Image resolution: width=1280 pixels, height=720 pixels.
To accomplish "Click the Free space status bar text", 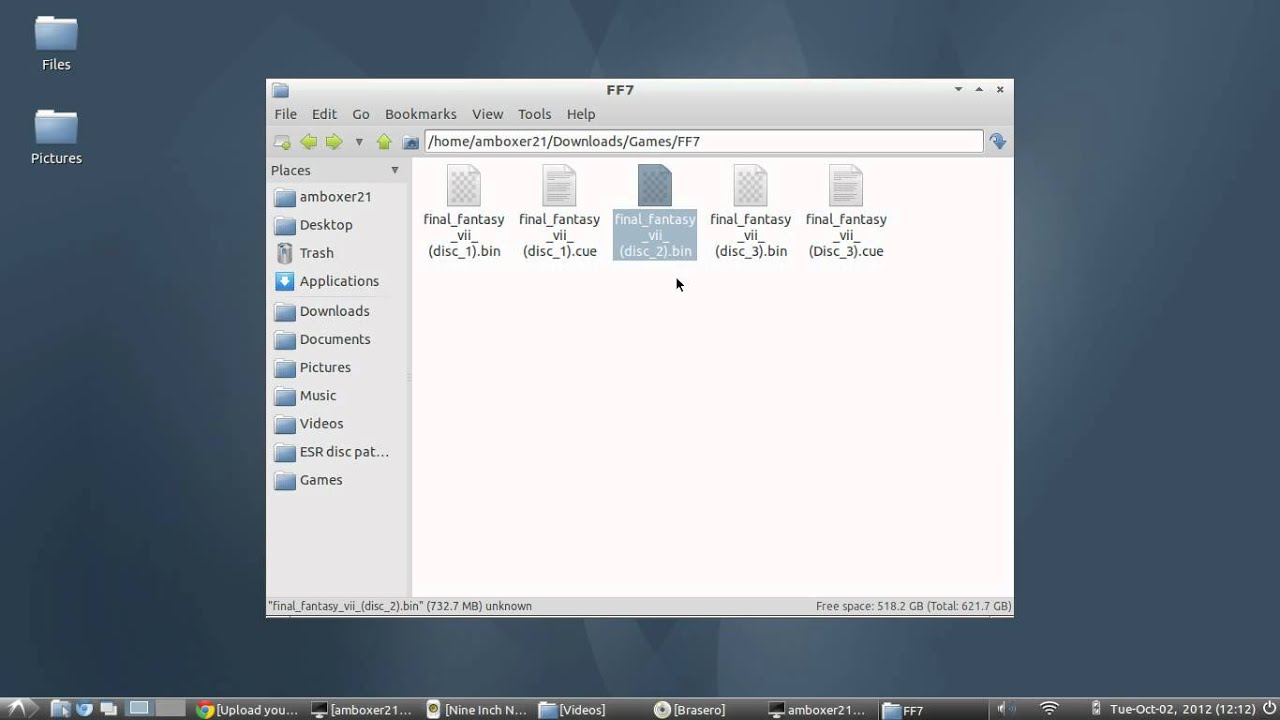I will tap(913, 606).
